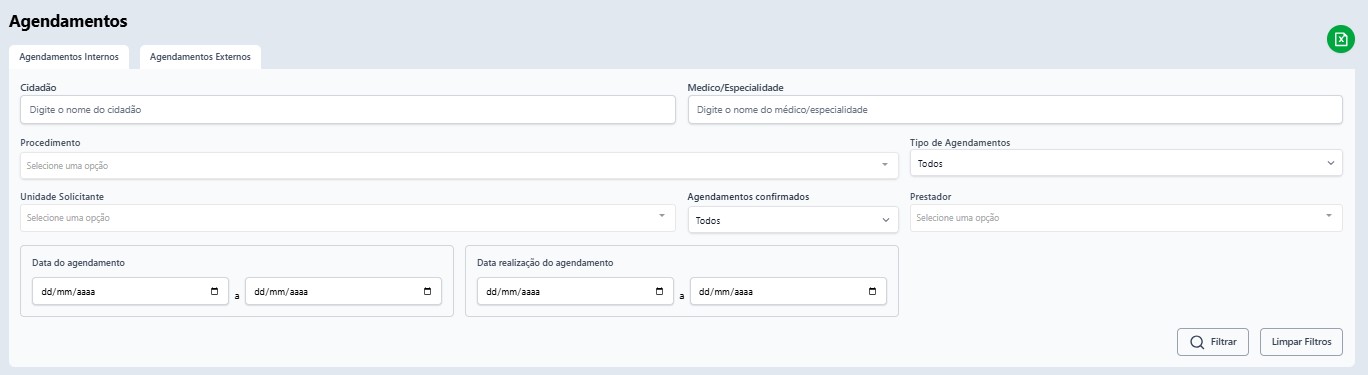
Task: Click end date of Data do agendamento
Action: click(x=343, y=292)
